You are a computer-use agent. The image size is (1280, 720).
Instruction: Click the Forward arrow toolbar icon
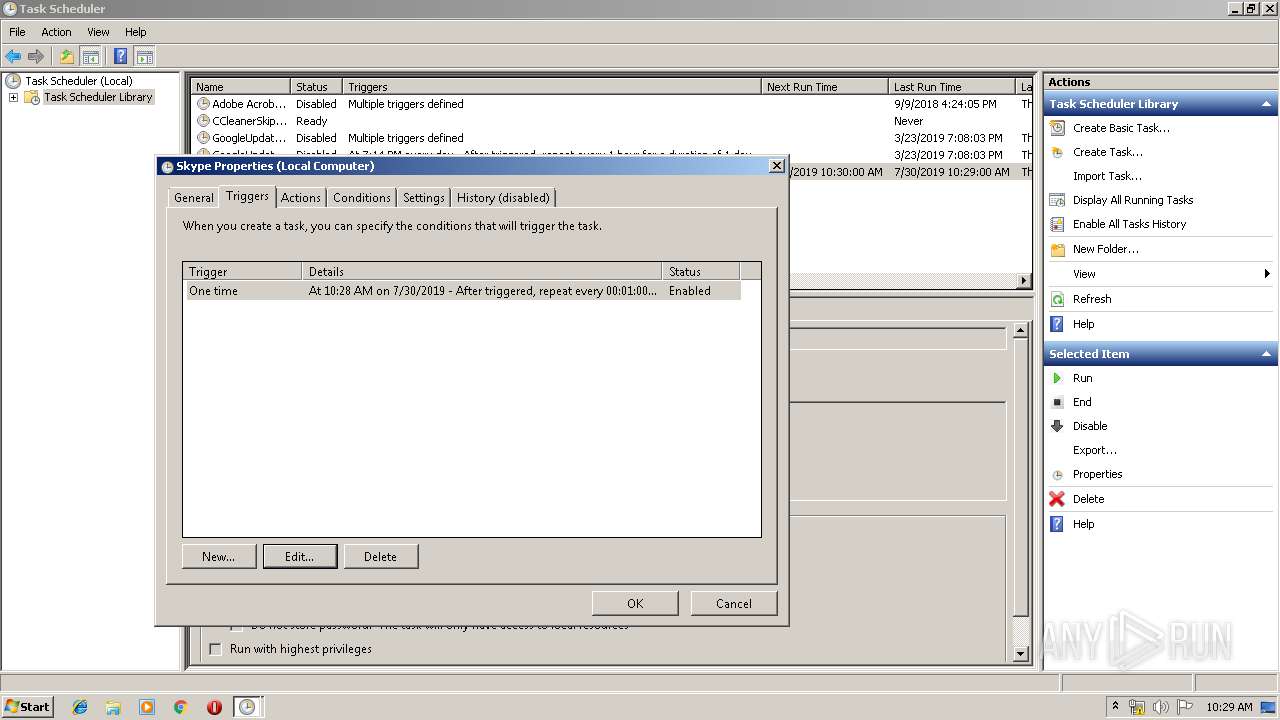point(36,57)
